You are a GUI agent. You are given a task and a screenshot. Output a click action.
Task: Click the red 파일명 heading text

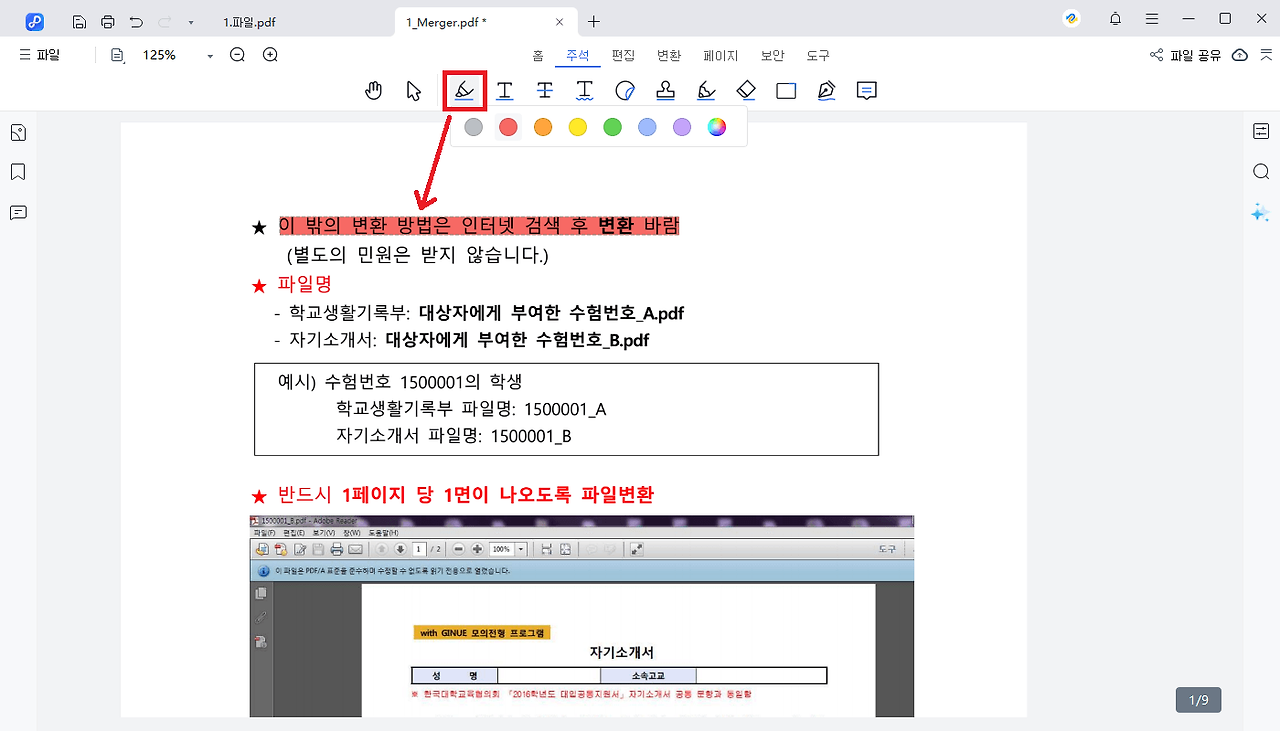[x=305, y=284]
